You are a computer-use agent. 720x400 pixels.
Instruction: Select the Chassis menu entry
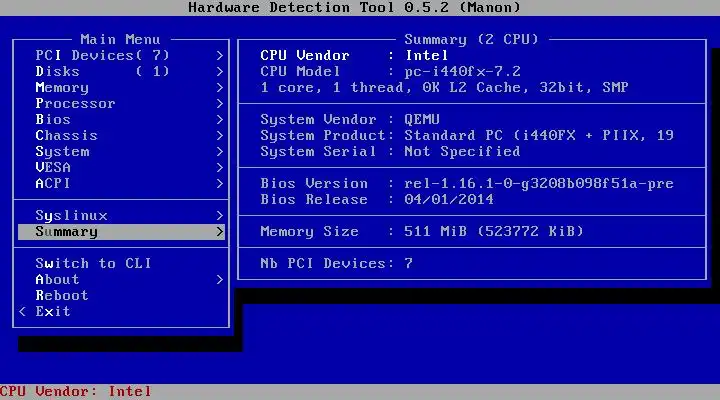[121, 135]
